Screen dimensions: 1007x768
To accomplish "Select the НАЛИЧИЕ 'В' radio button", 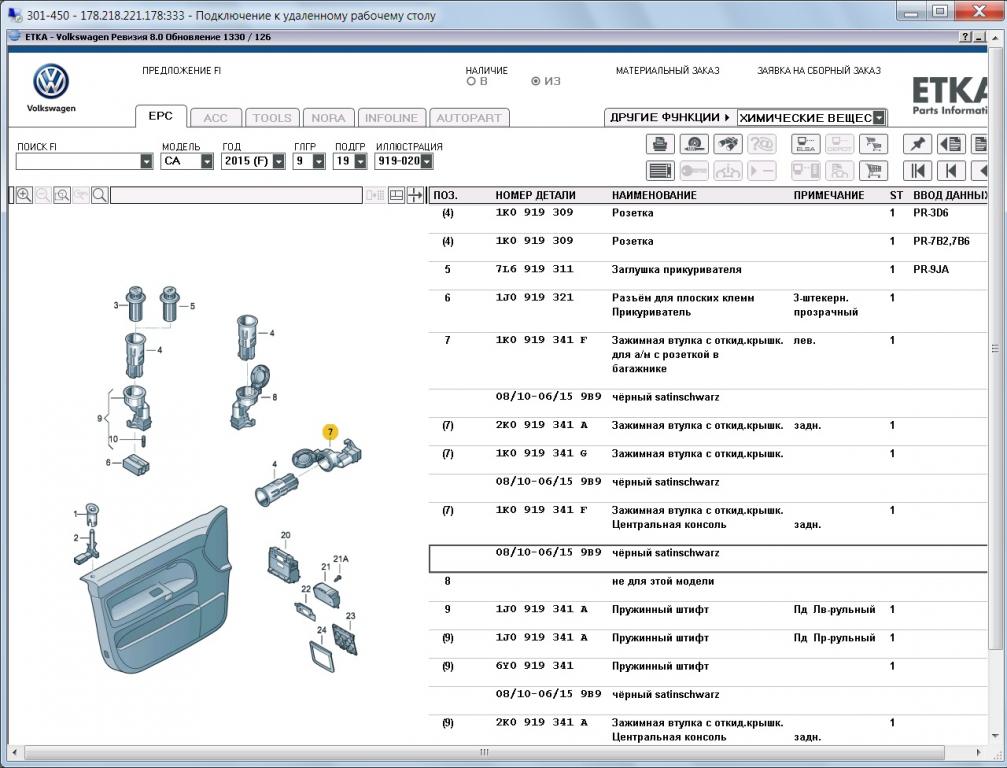I will [471, 82].
